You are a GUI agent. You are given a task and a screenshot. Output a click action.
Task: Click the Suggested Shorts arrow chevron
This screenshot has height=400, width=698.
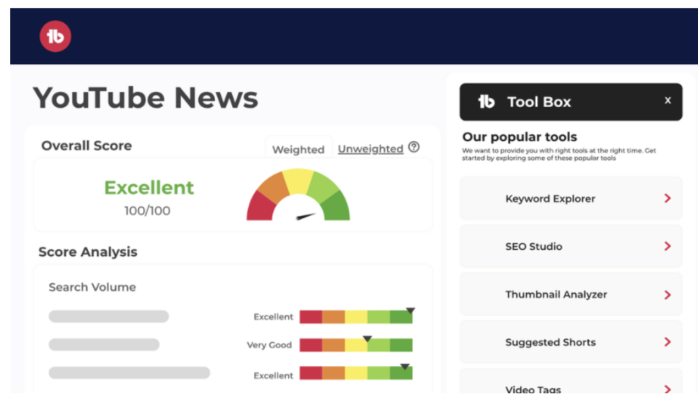coord(667,342)
